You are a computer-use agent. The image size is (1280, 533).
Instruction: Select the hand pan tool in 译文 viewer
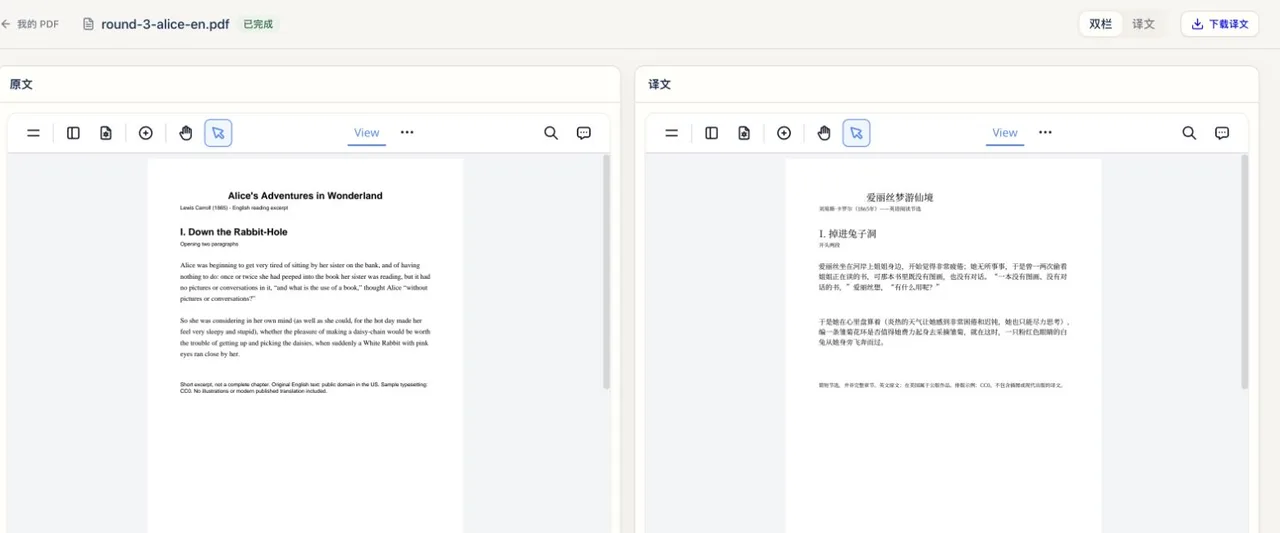point(824,133)
